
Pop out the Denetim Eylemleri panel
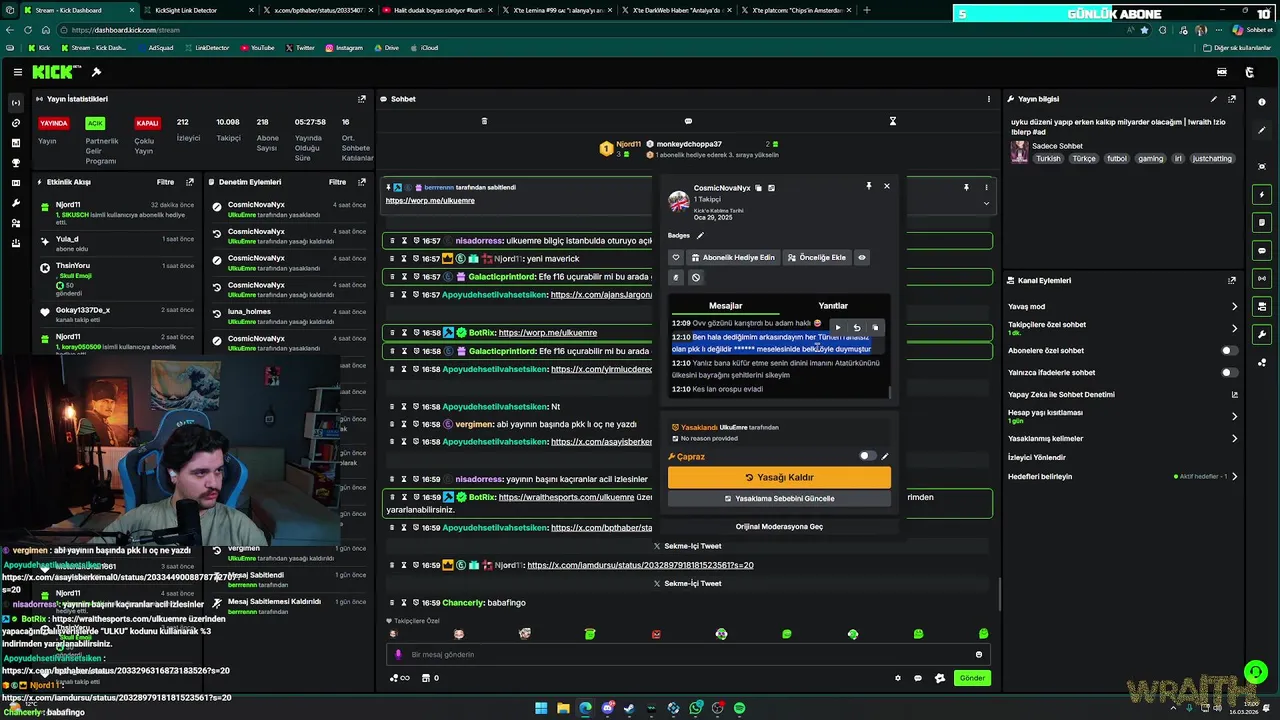[x=362, y=182]
